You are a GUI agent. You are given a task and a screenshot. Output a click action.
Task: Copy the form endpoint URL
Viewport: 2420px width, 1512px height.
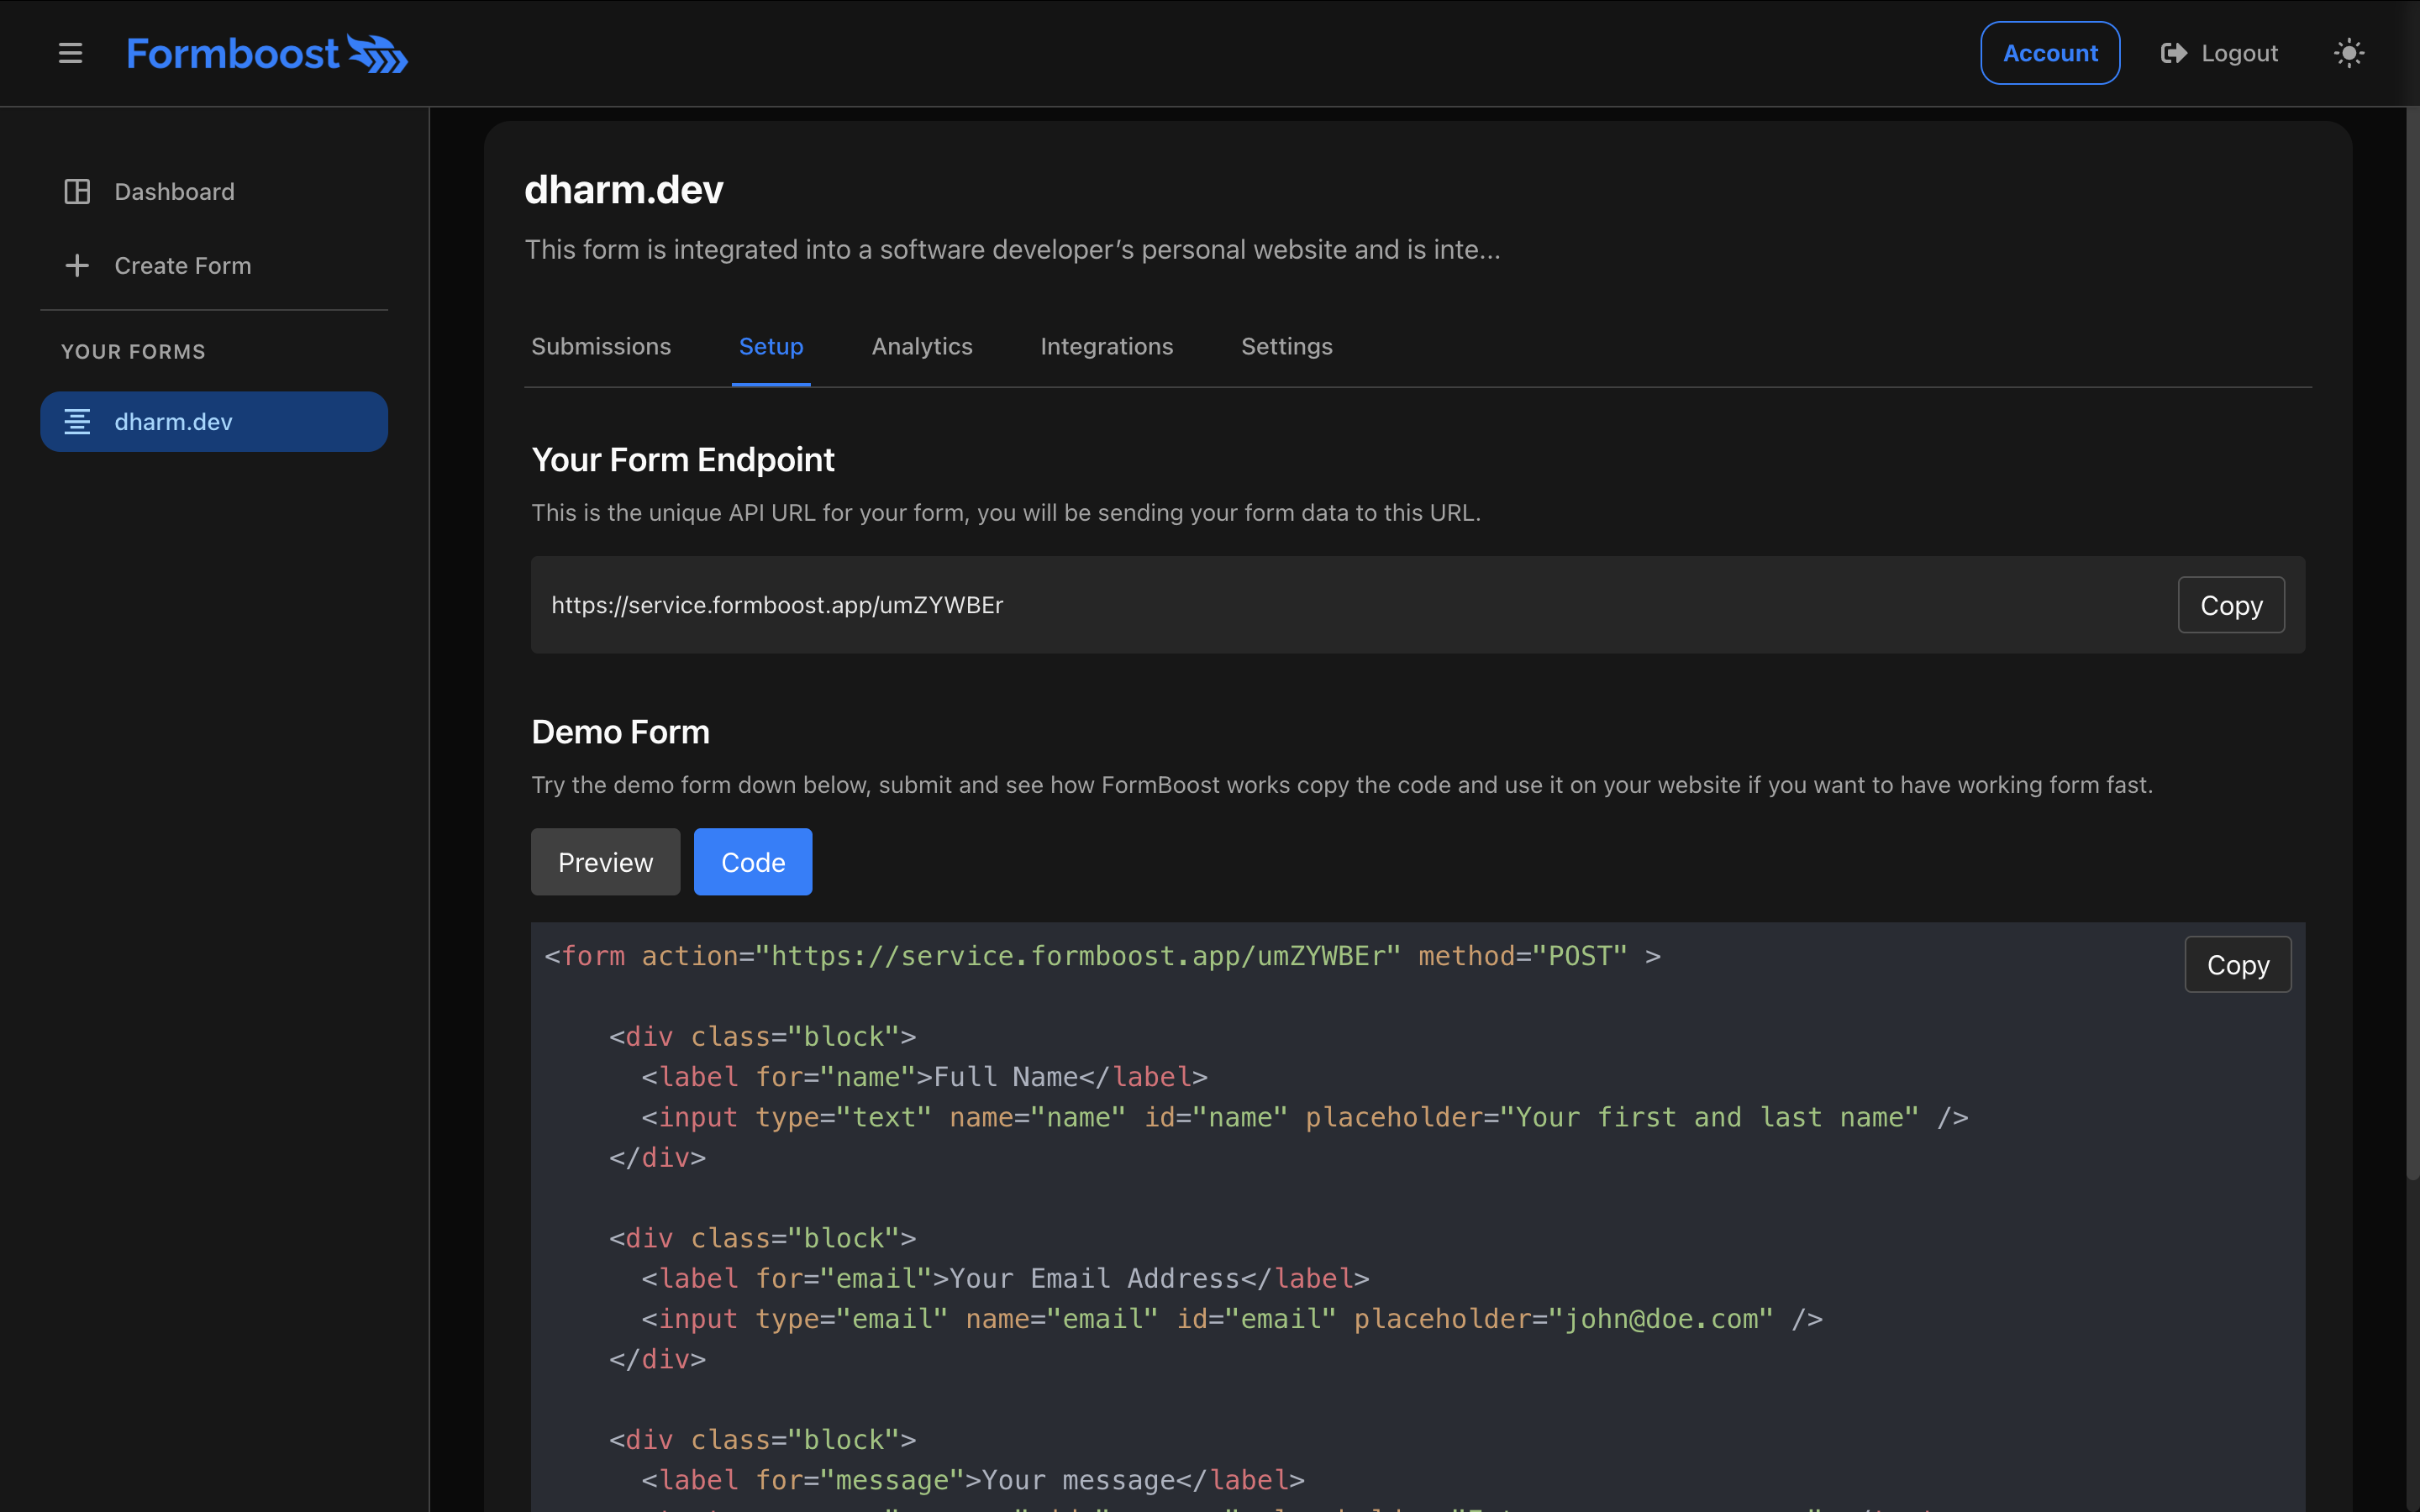click(x=2230, y=604)
